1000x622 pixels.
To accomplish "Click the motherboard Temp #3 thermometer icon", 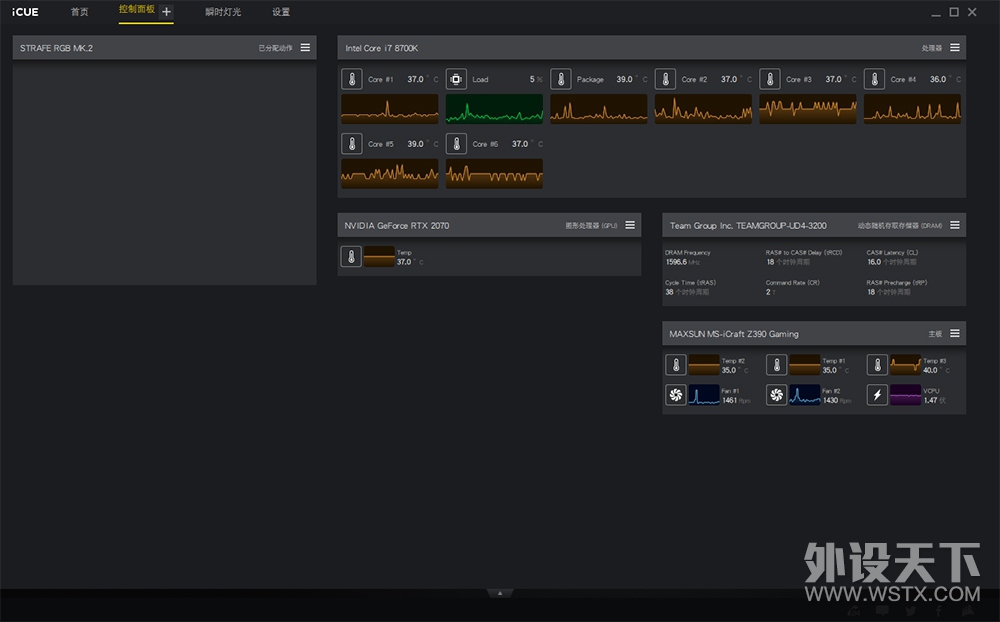I will click(877, 364).
